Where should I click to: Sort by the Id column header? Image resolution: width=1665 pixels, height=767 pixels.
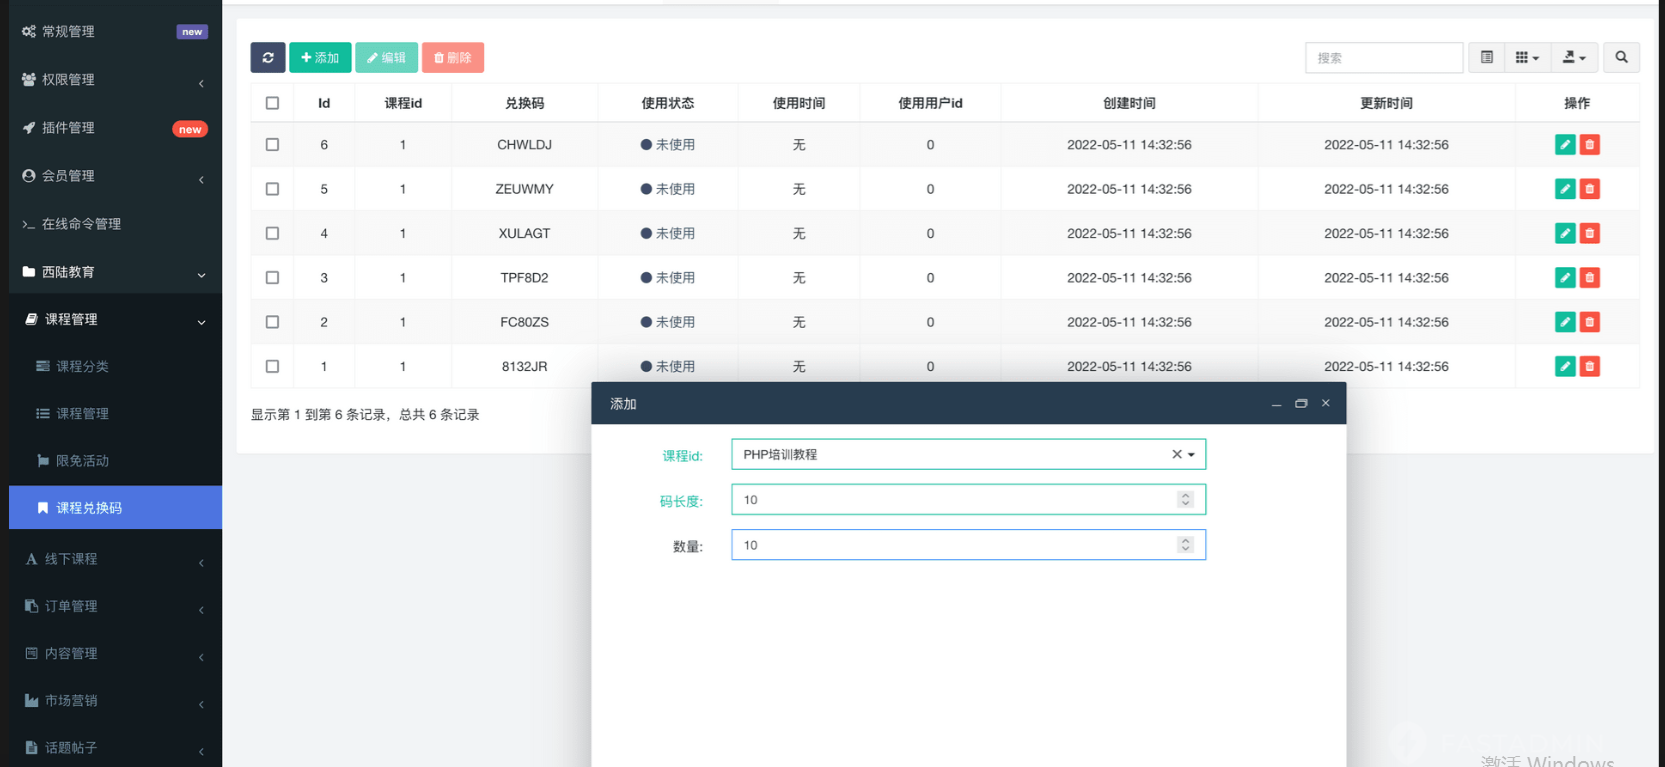324,103
